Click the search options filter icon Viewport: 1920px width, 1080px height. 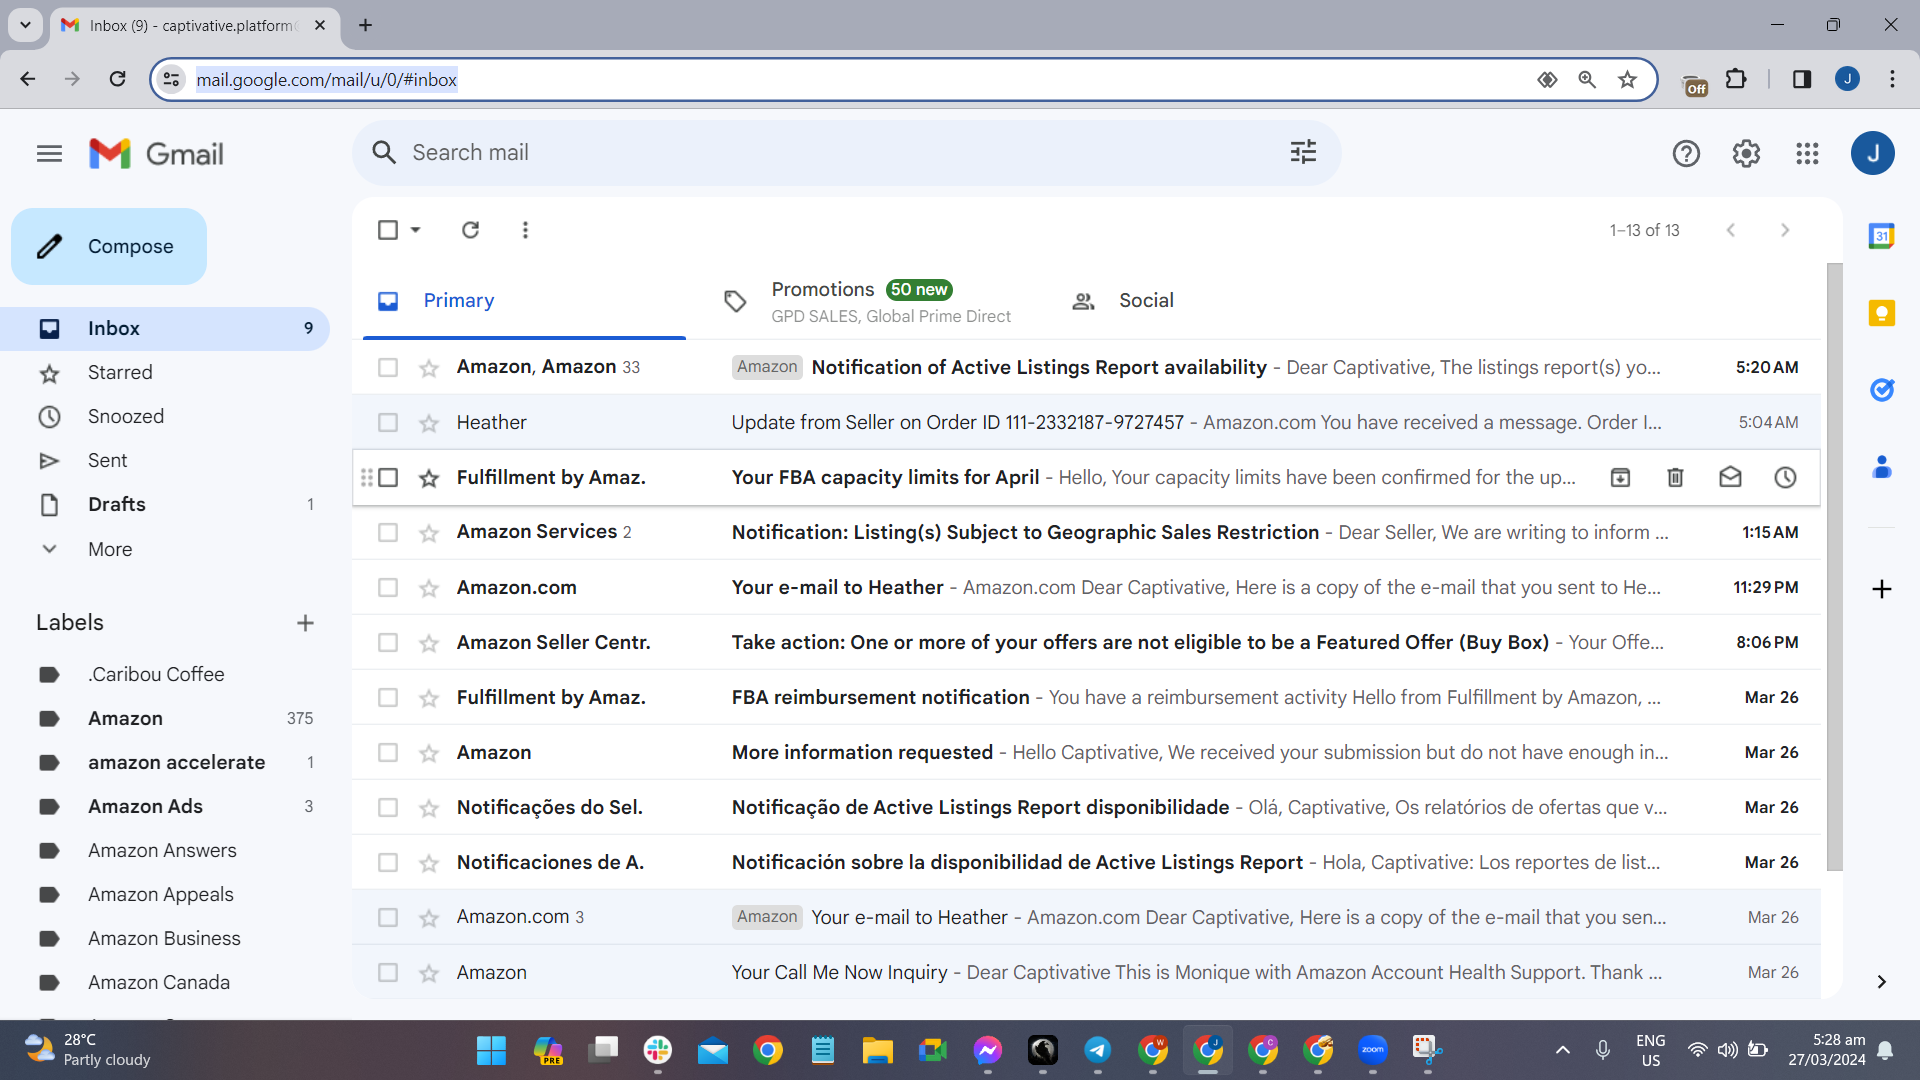coord(1303,152)
